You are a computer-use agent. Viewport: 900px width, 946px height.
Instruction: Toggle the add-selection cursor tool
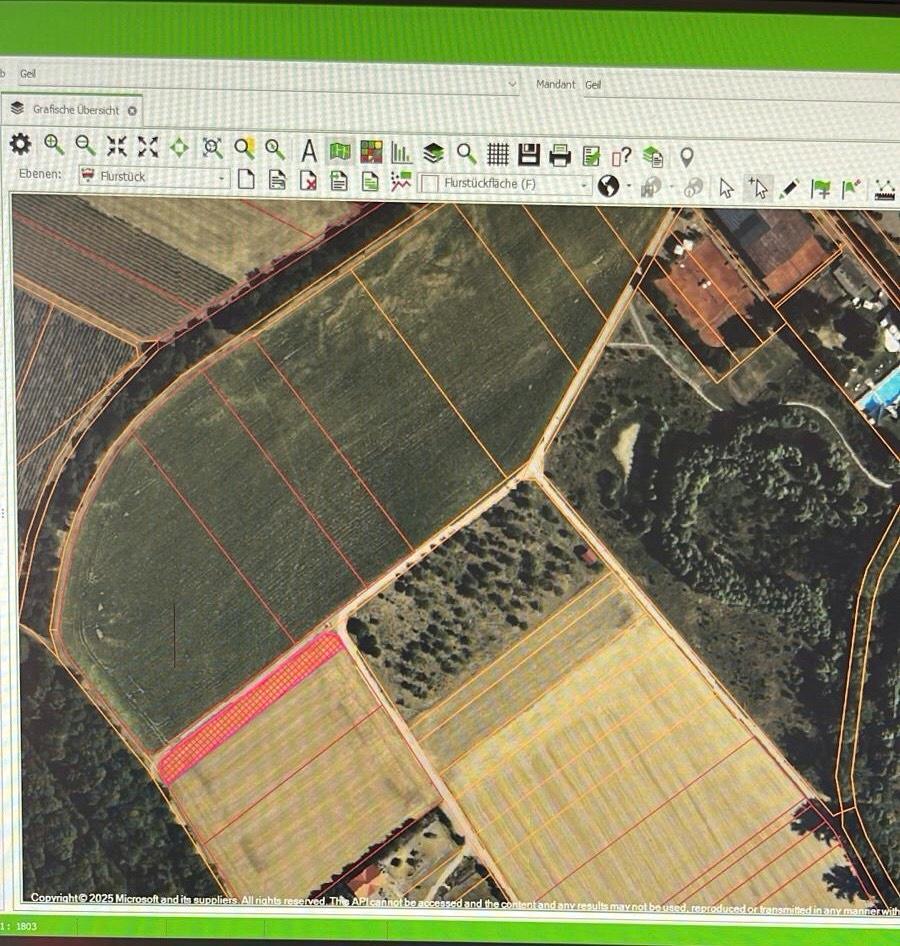(x=759, y=188)
